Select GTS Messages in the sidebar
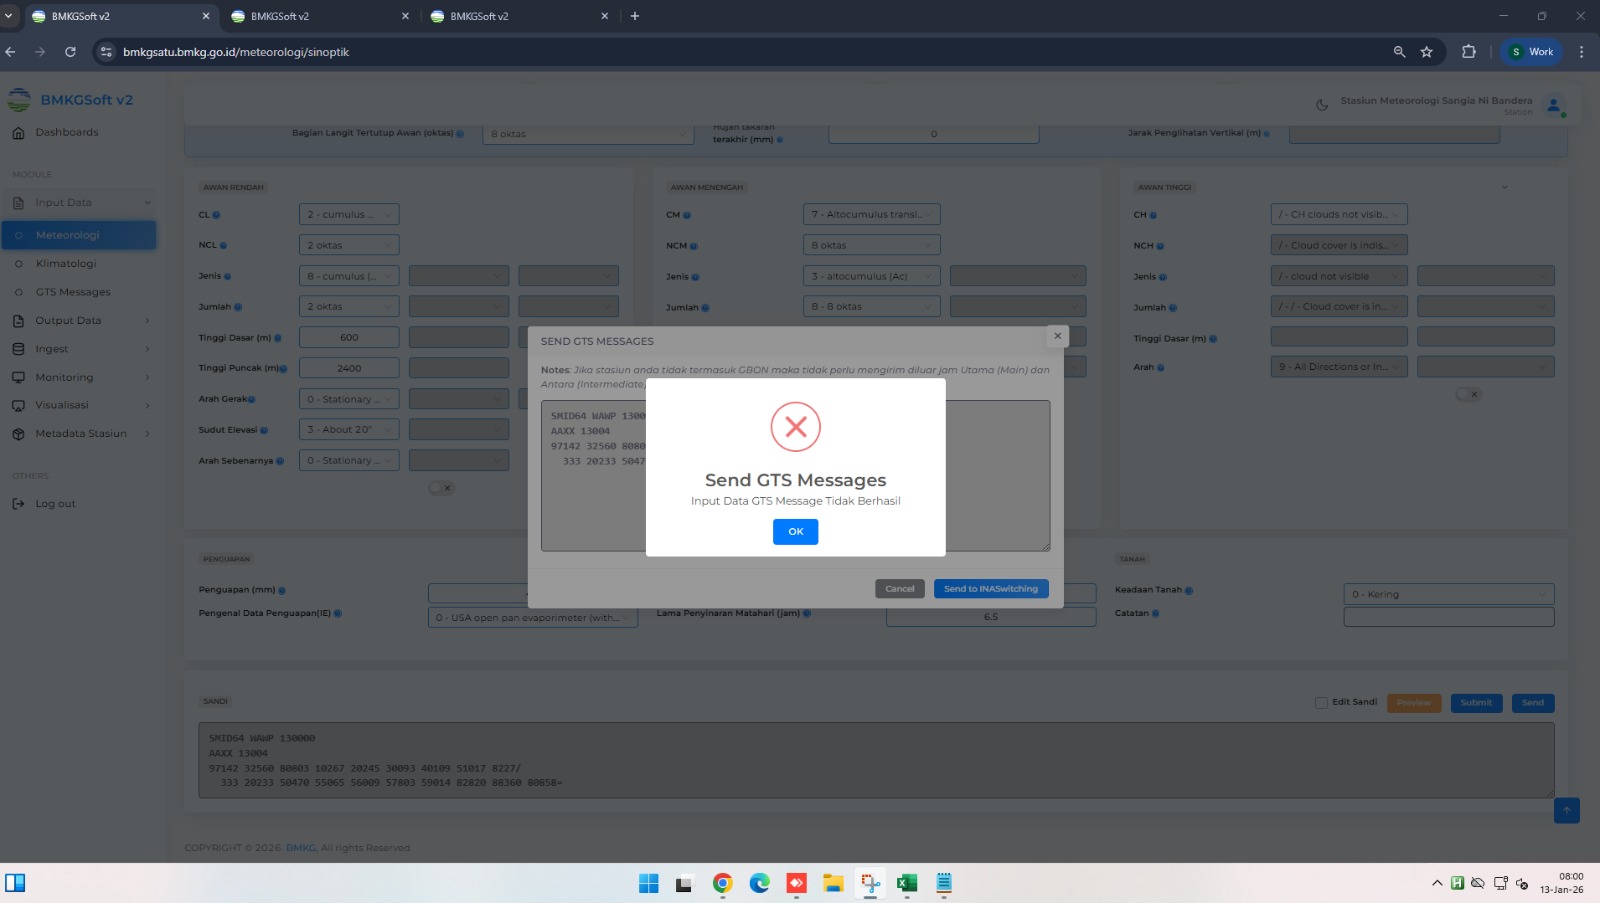Screen dimensions: 1600x903 73,292
